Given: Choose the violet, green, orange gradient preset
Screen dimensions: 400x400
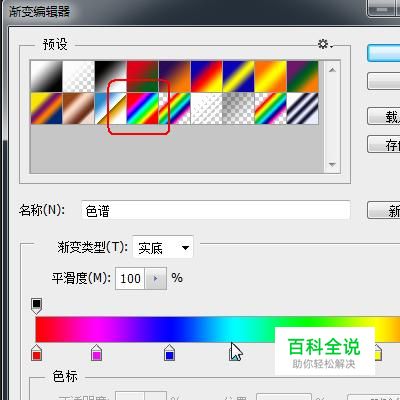Looking at the screenshot, I should tap(303, 76).
